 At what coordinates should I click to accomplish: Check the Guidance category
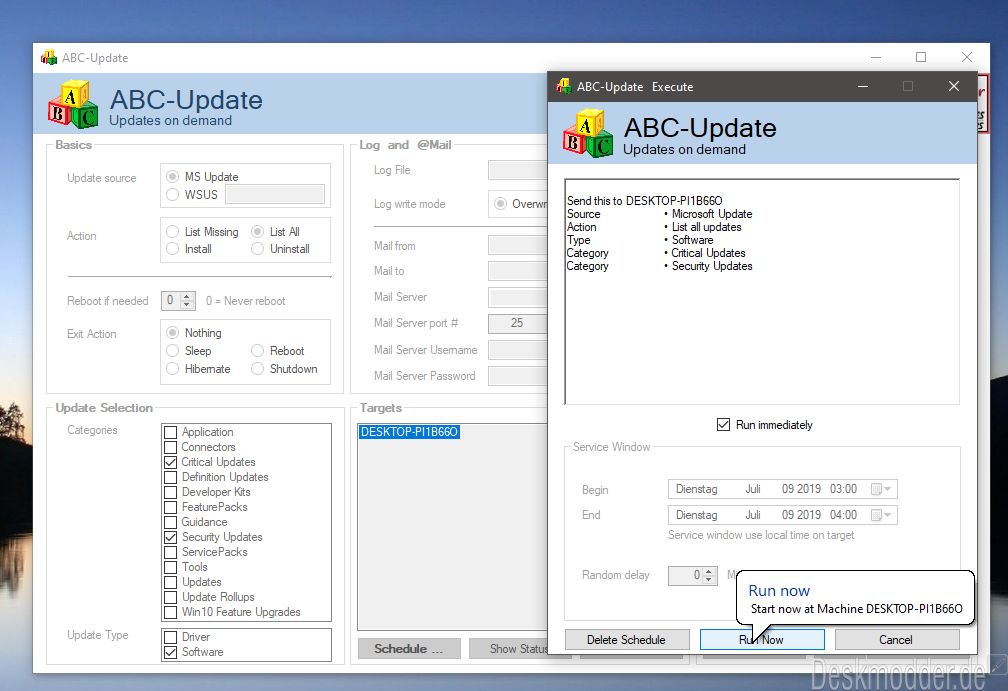170,522
